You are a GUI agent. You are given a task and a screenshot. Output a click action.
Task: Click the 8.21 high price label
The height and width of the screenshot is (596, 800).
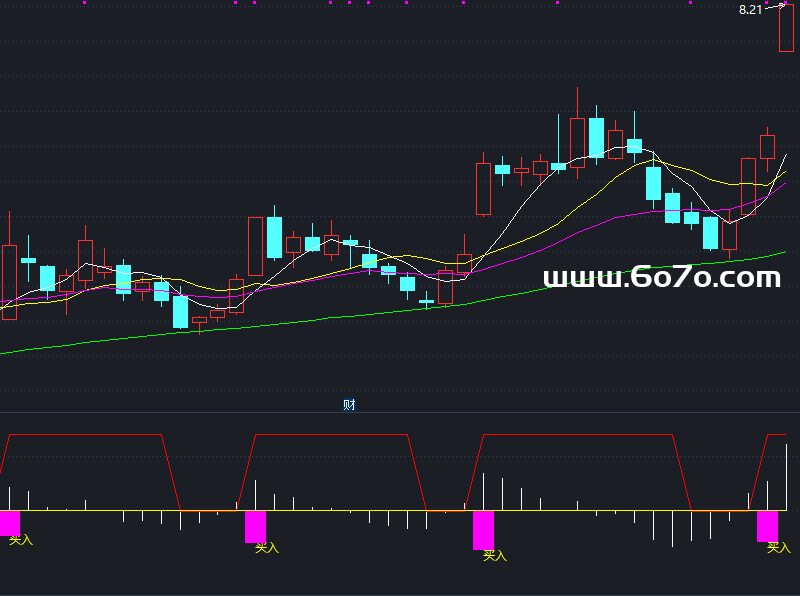click(750, 9)
